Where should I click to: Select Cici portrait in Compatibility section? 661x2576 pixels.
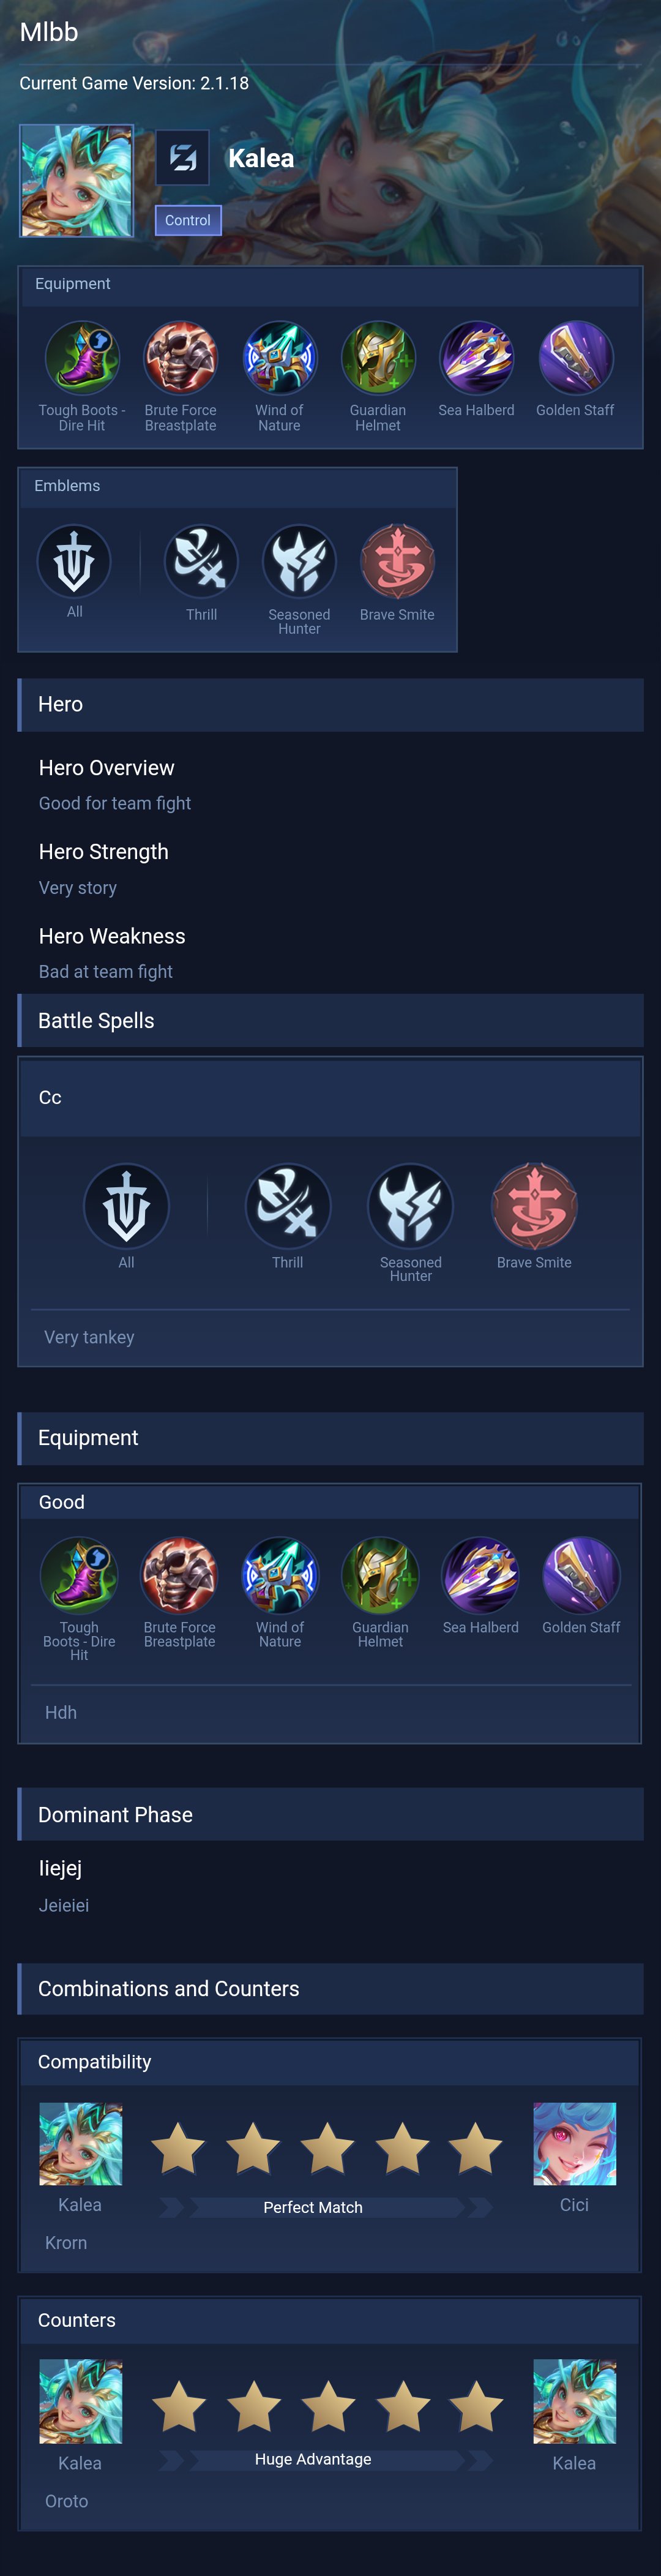coord(574,2143)
